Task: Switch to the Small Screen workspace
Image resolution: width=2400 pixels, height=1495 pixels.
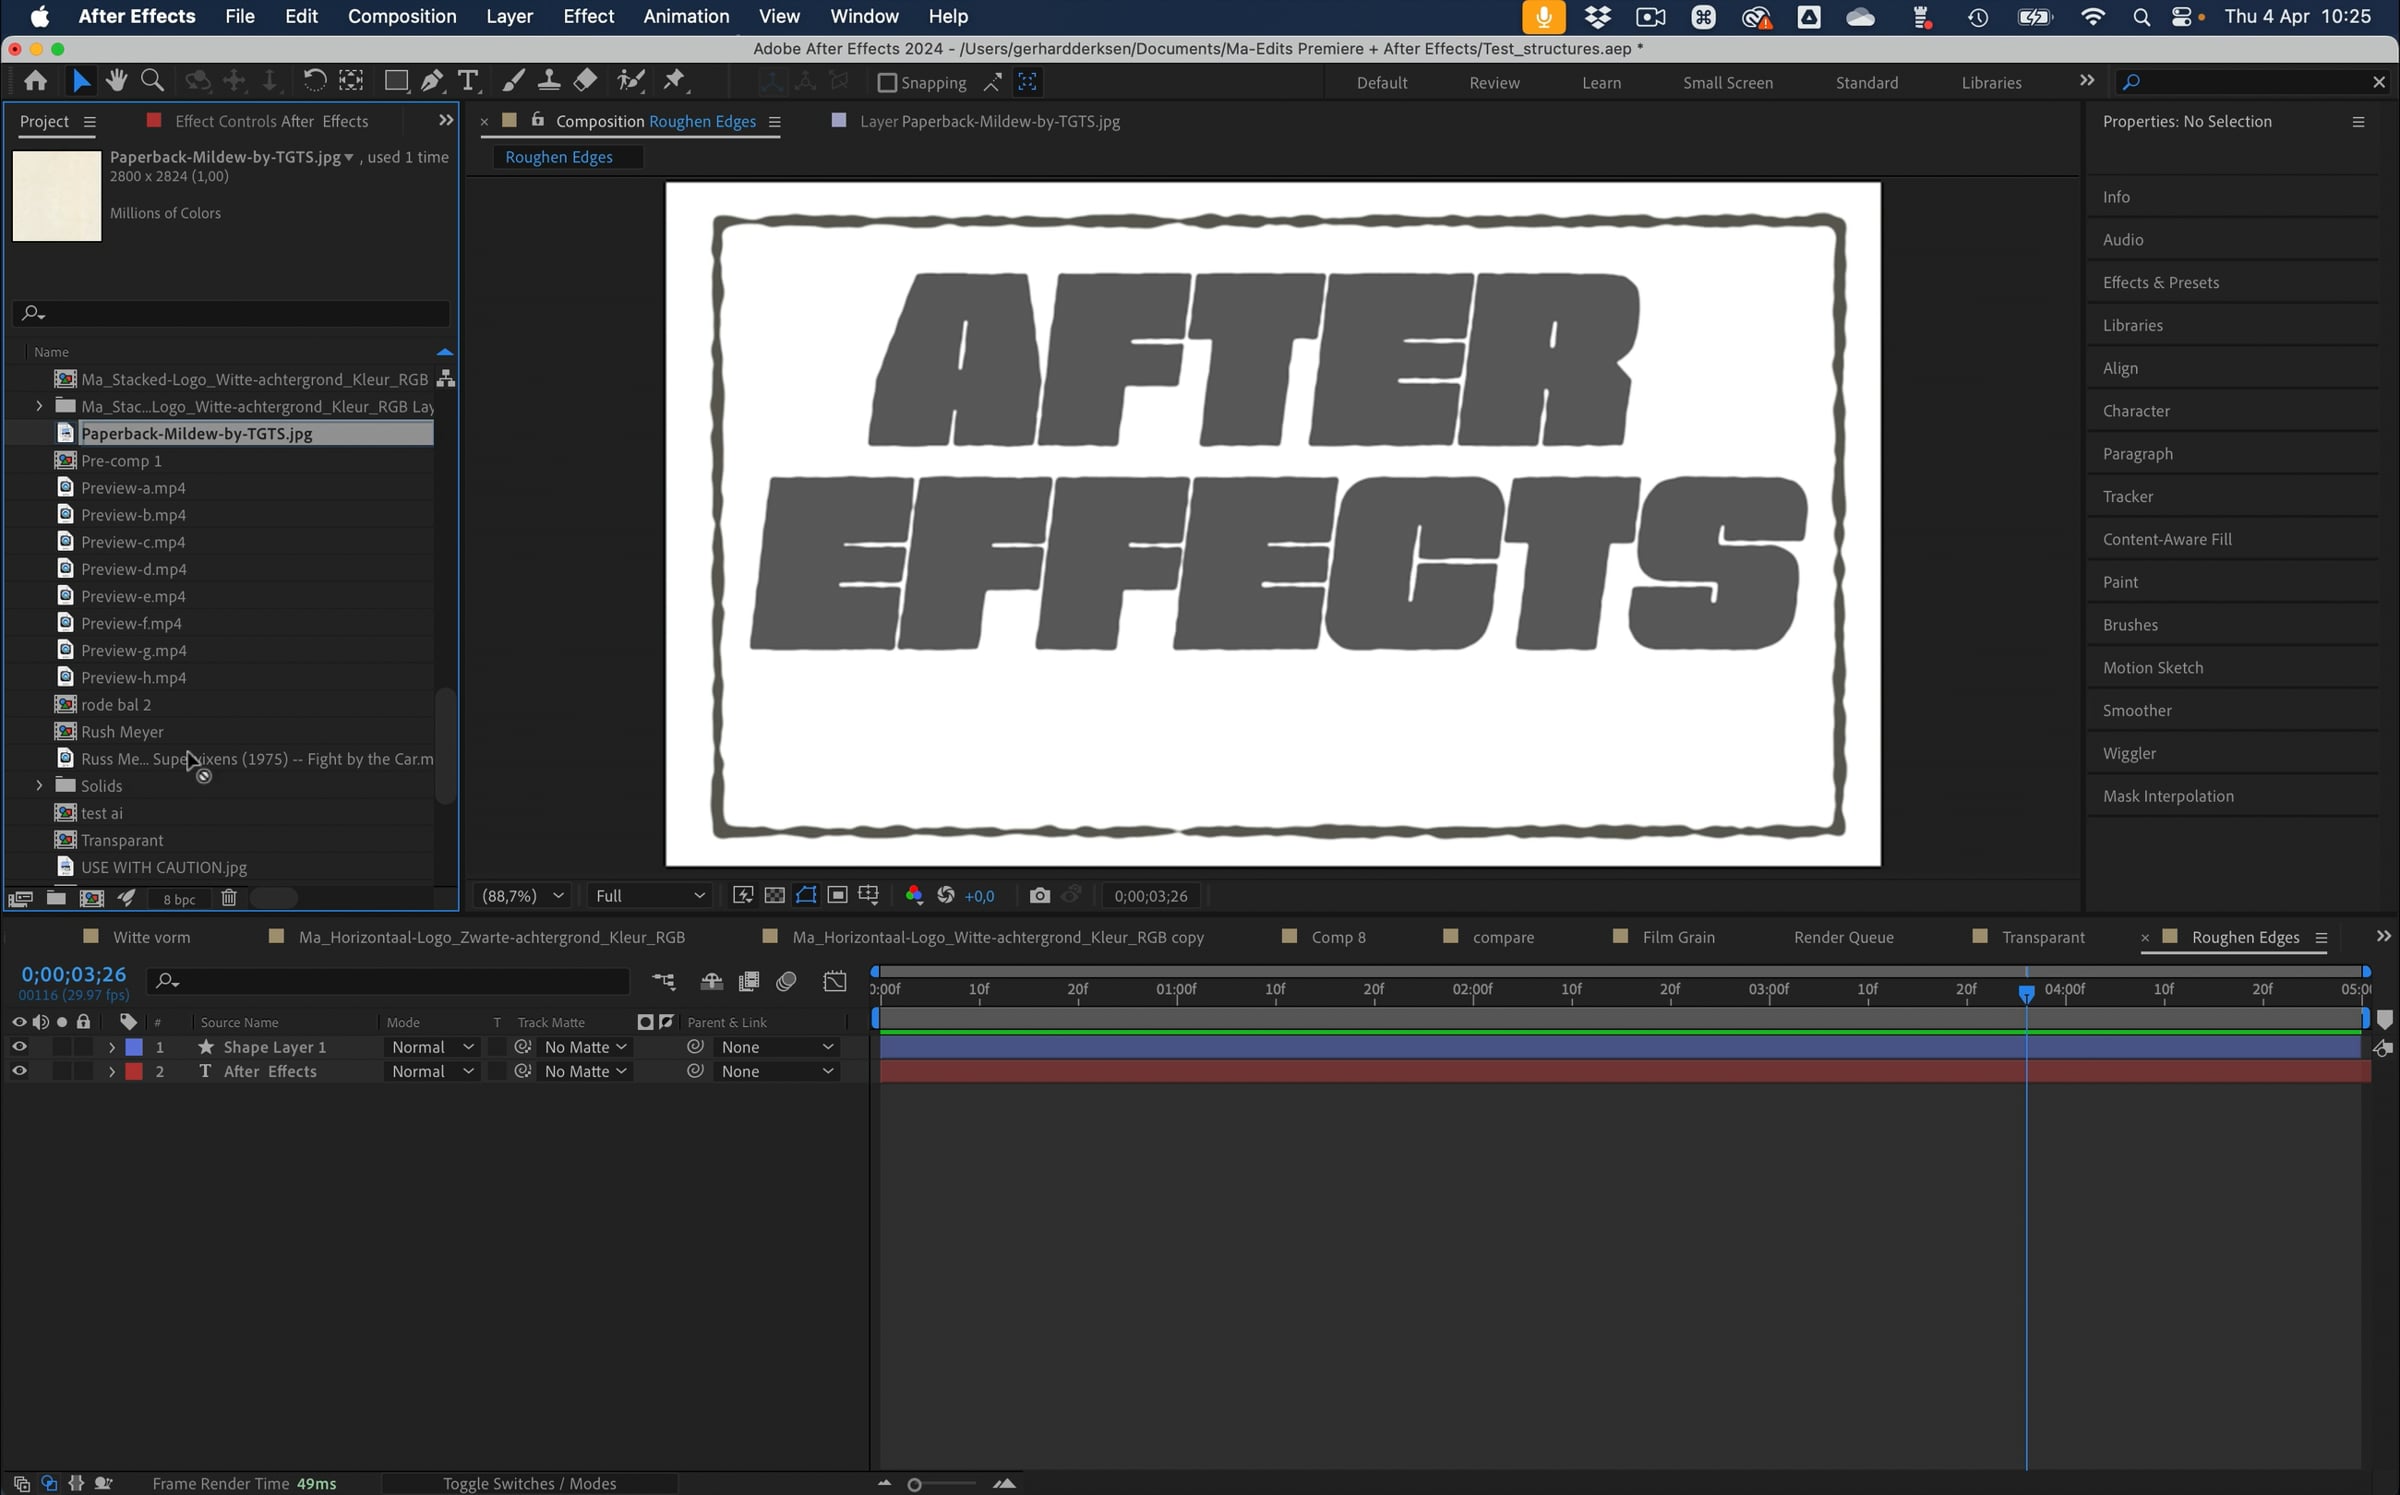Action: pos(1727,83)
